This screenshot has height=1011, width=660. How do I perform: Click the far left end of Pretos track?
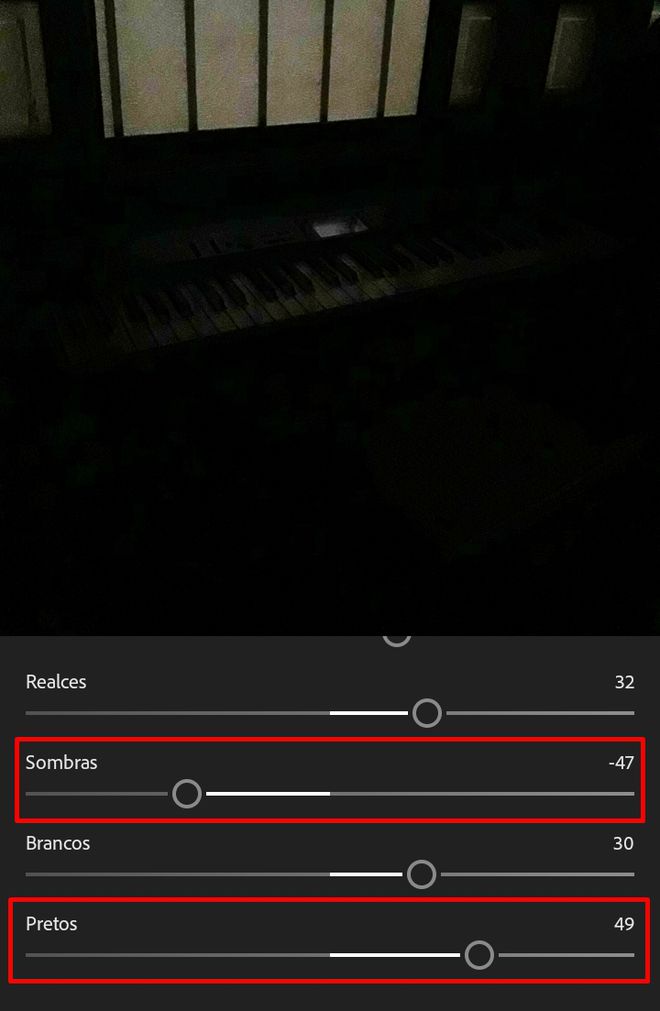[29, 955]
